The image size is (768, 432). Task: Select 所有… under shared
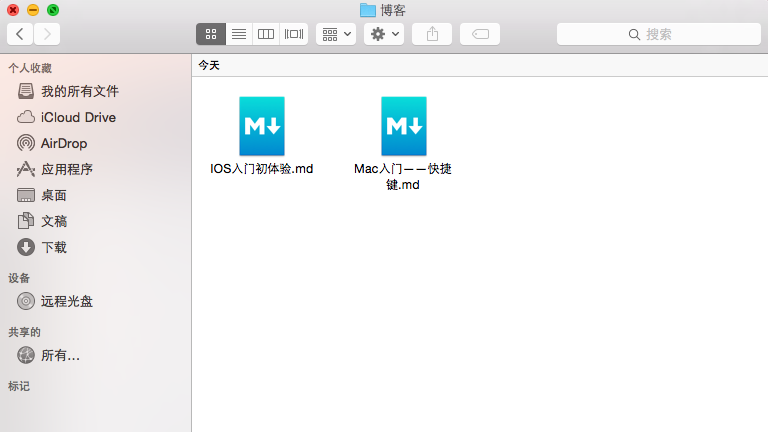96,355
